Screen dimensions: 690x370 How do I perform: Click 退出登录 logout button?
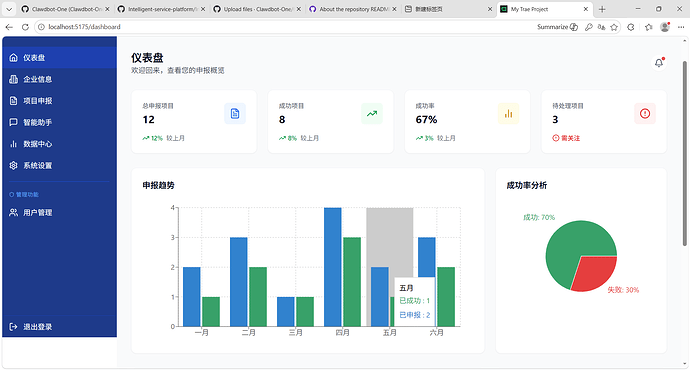(x=59, y=326)
